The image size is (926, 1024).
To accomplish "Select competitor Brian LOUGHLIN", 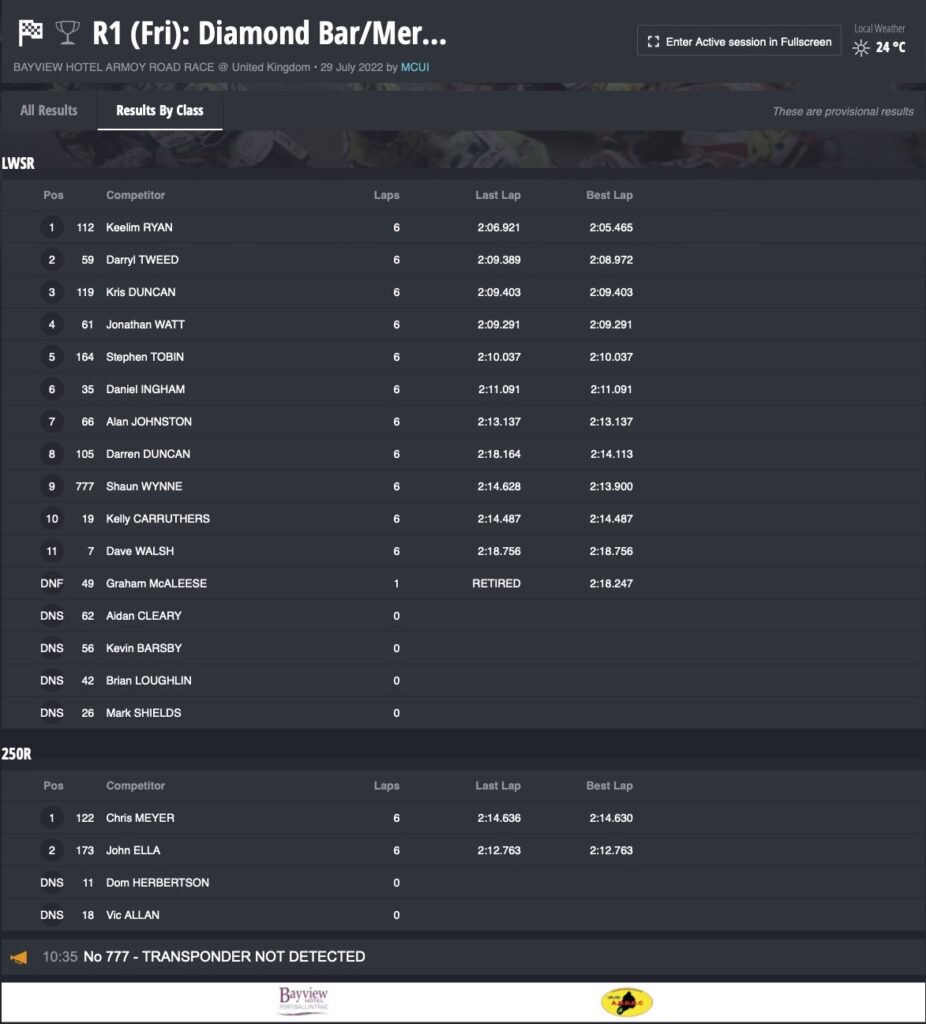I will tap(149, 680).
